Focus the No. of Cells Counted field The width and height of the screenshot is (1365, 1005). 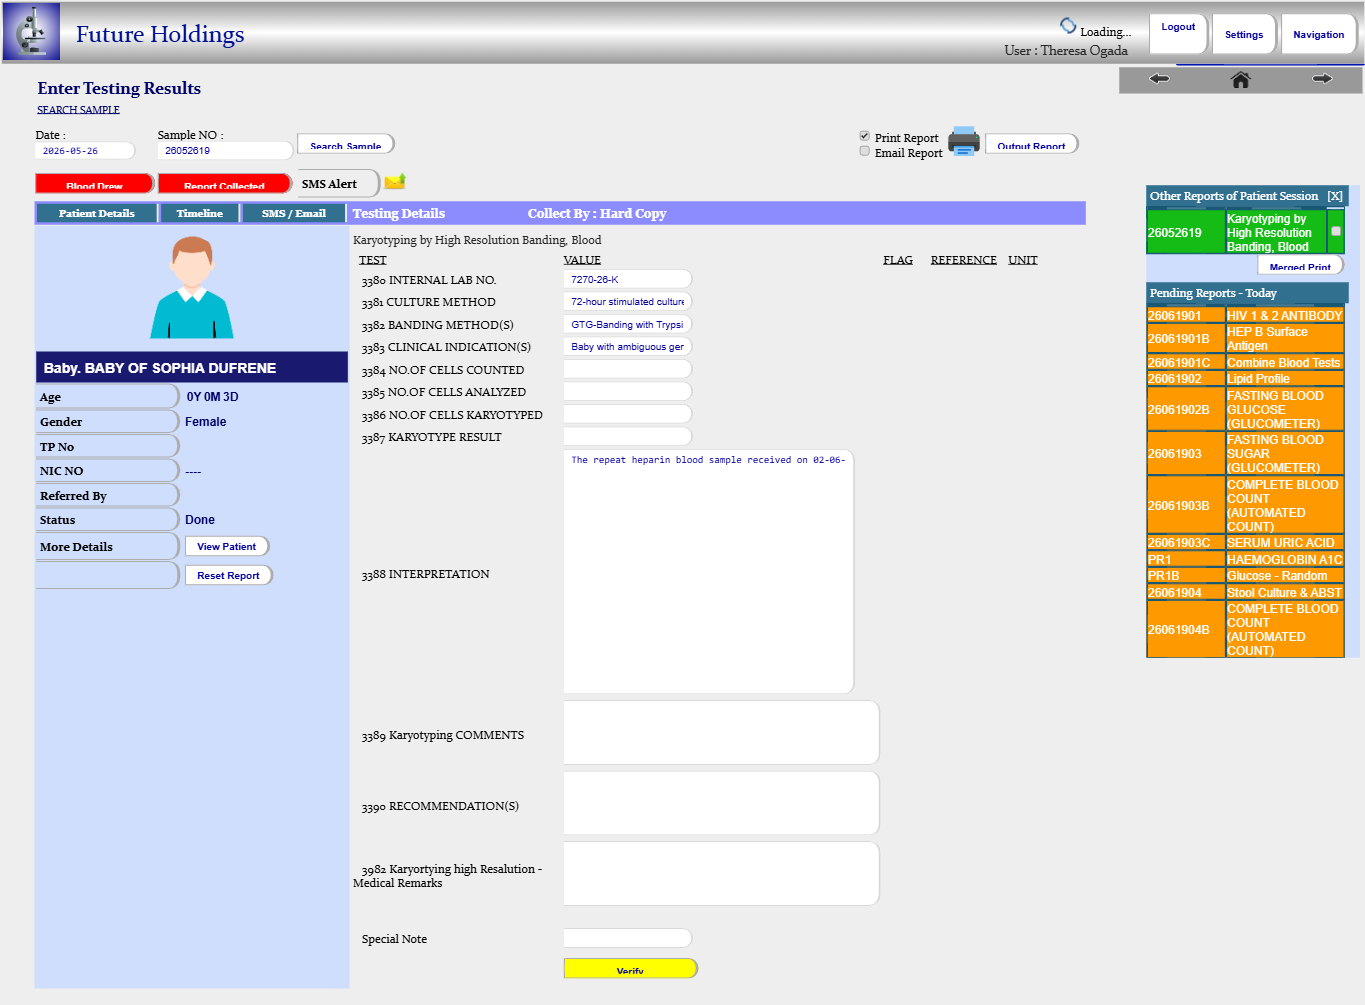pyautogui.click(x=627, y=369)
